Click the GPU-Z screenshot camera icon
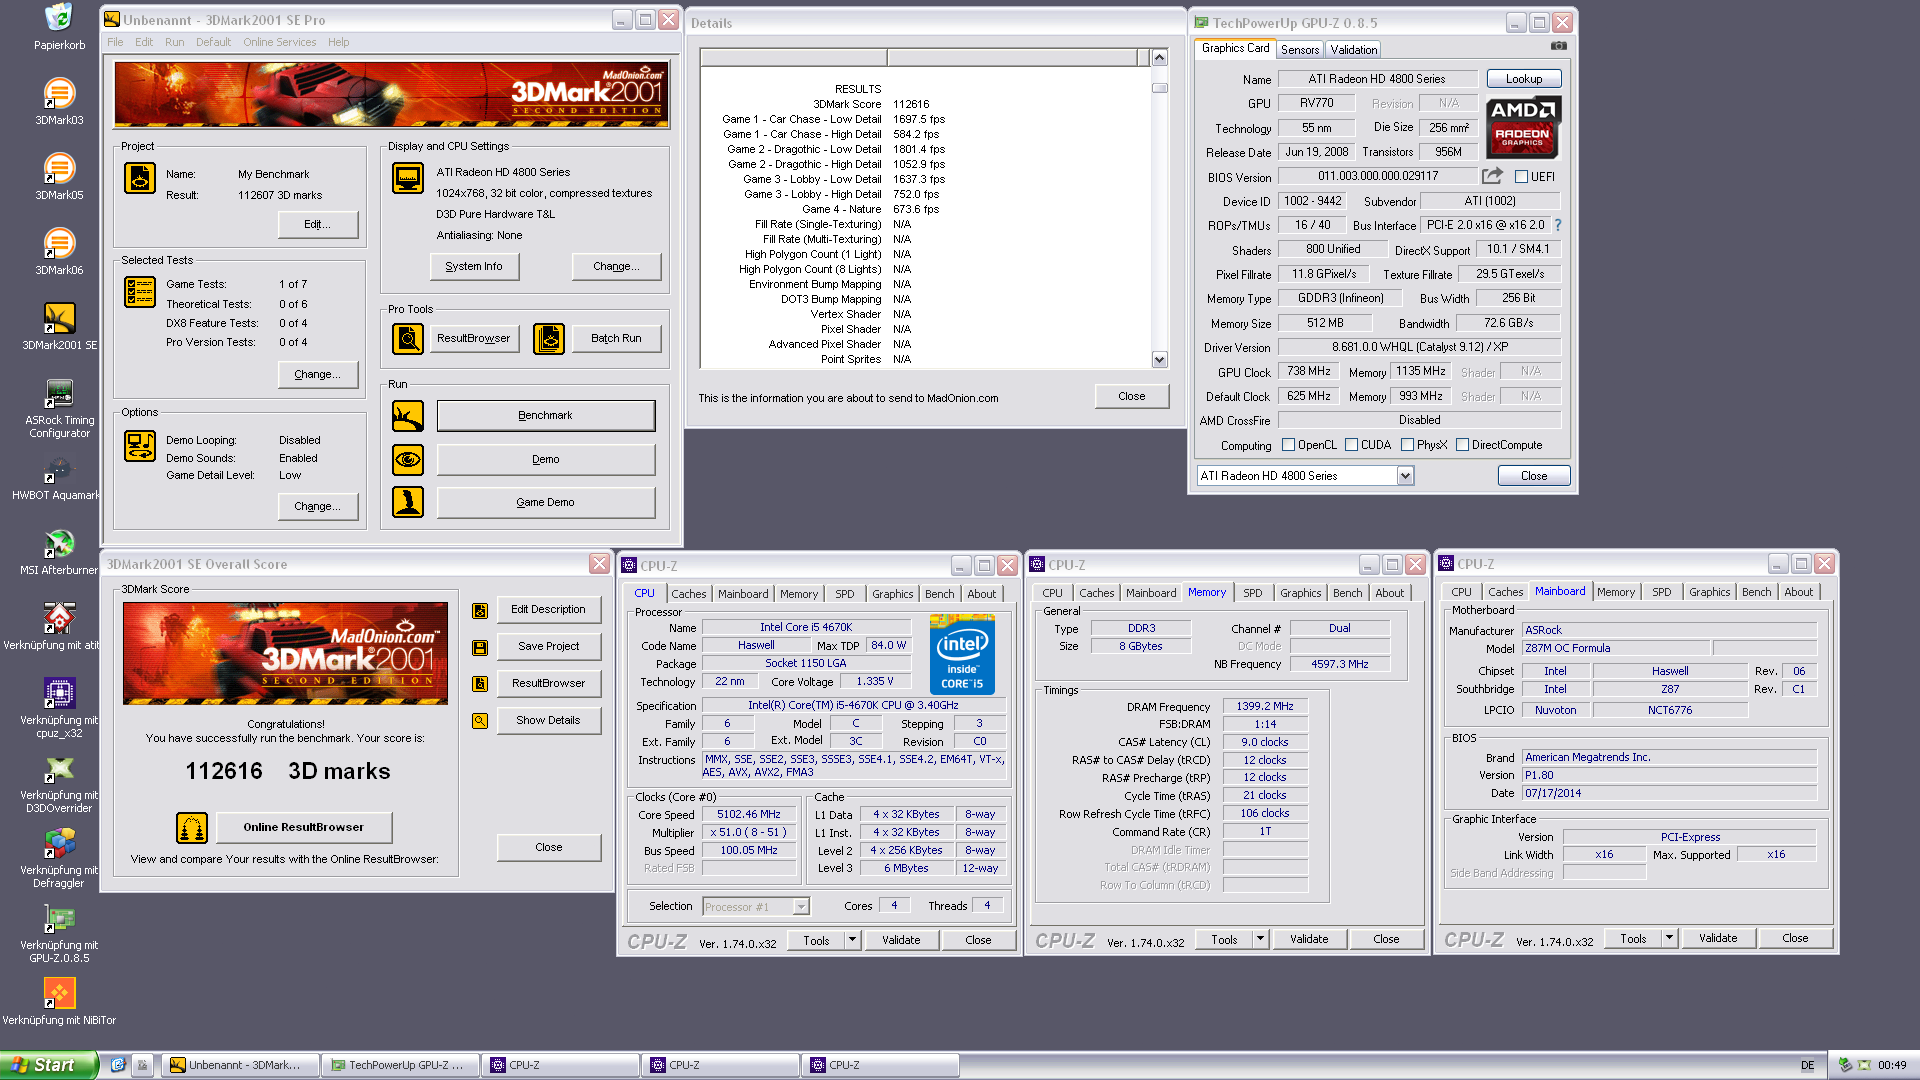Viewport: 1920px width, 1080px height. point(1558,46)
